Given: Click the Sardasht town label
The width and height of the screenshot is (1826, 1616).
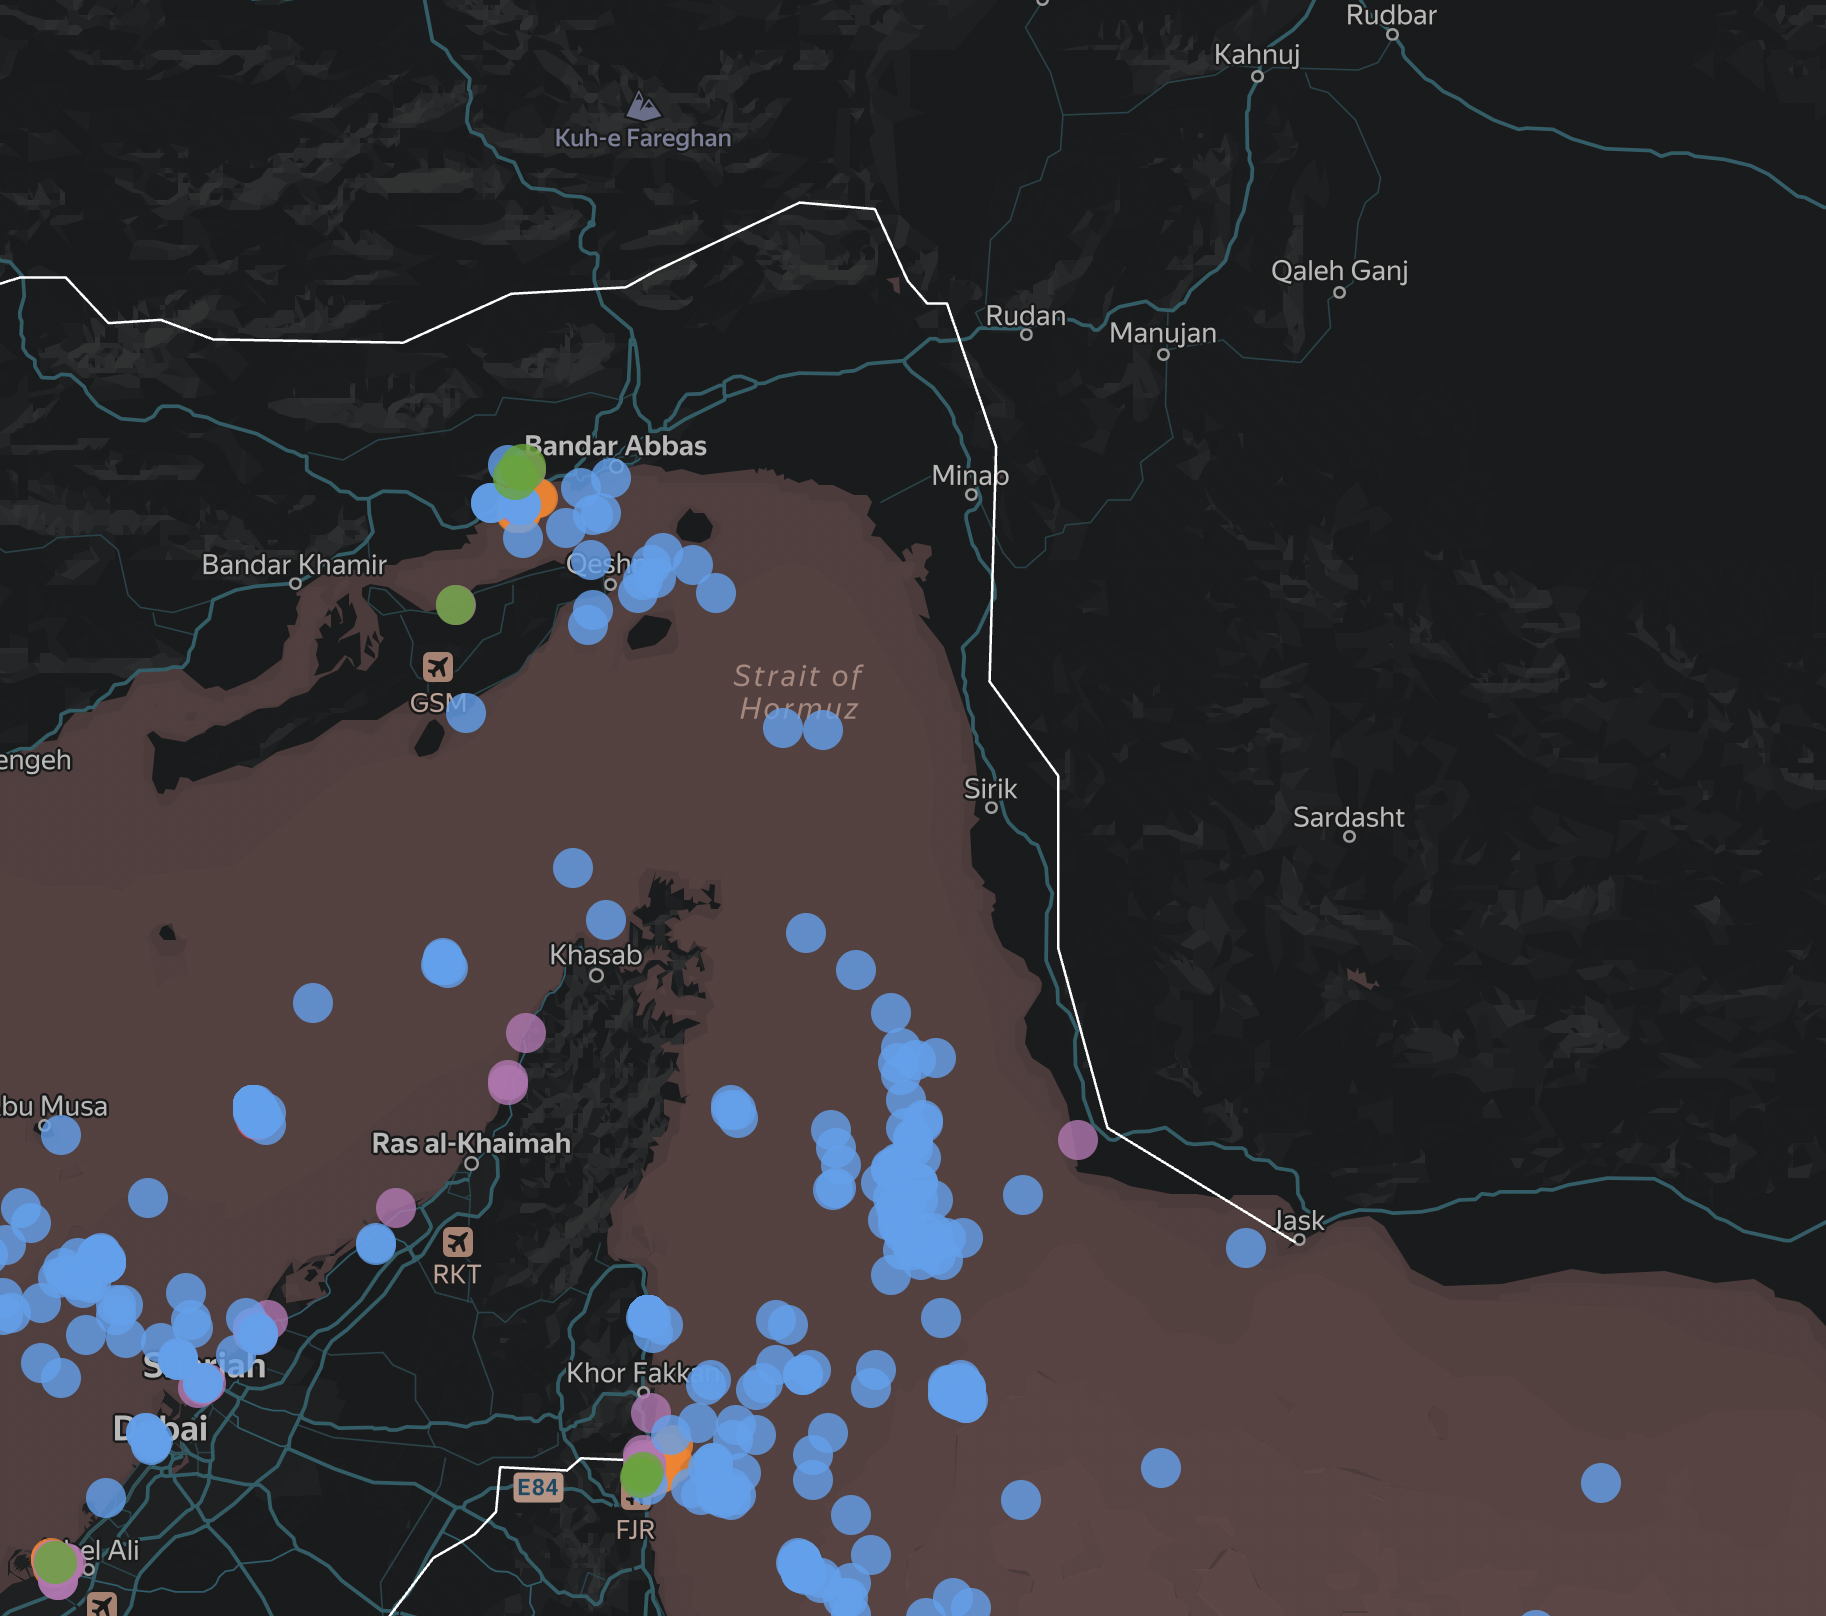Looking at the screenshot, I should tap(1349, 817).
